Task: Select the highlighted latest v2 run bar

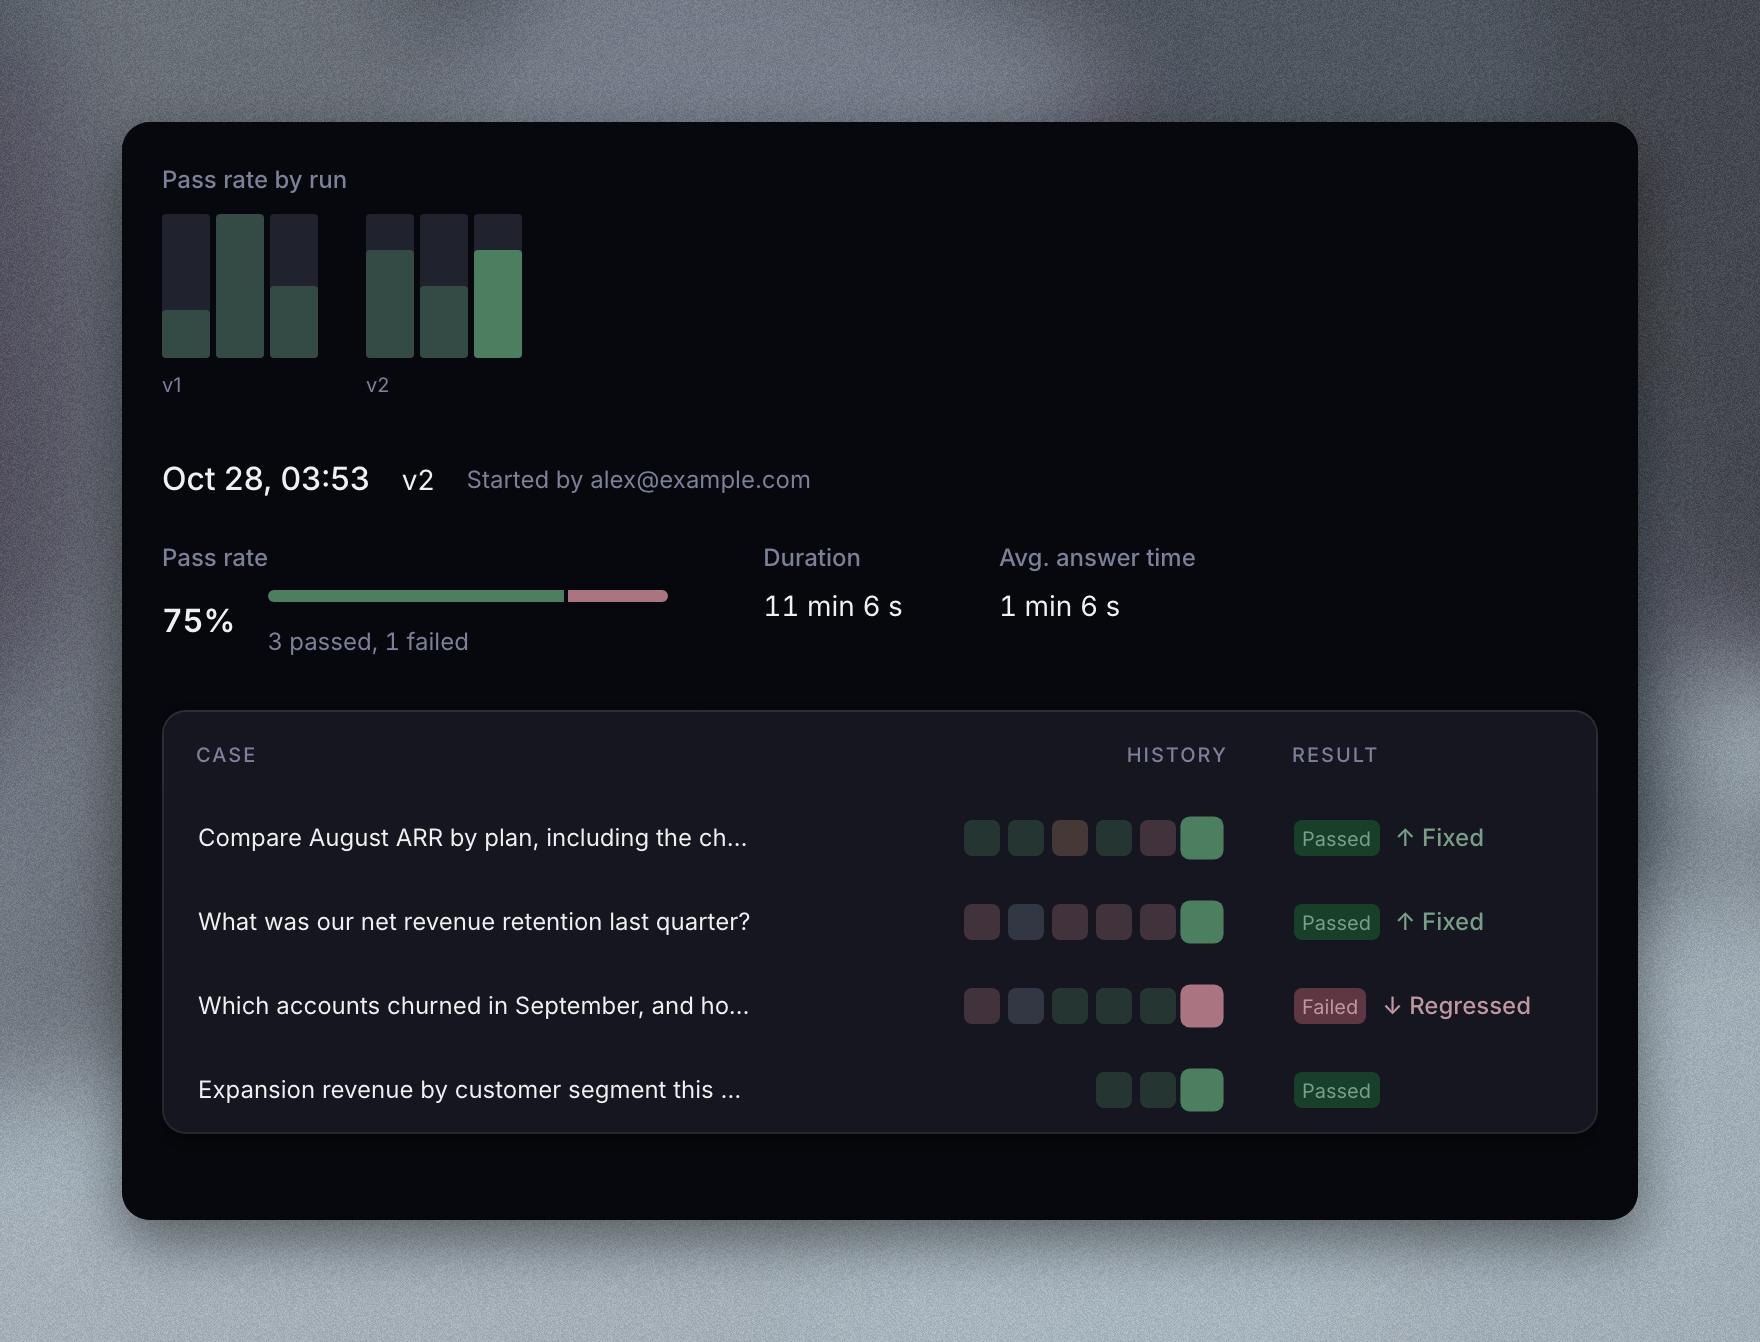Action: coord(498,286)
